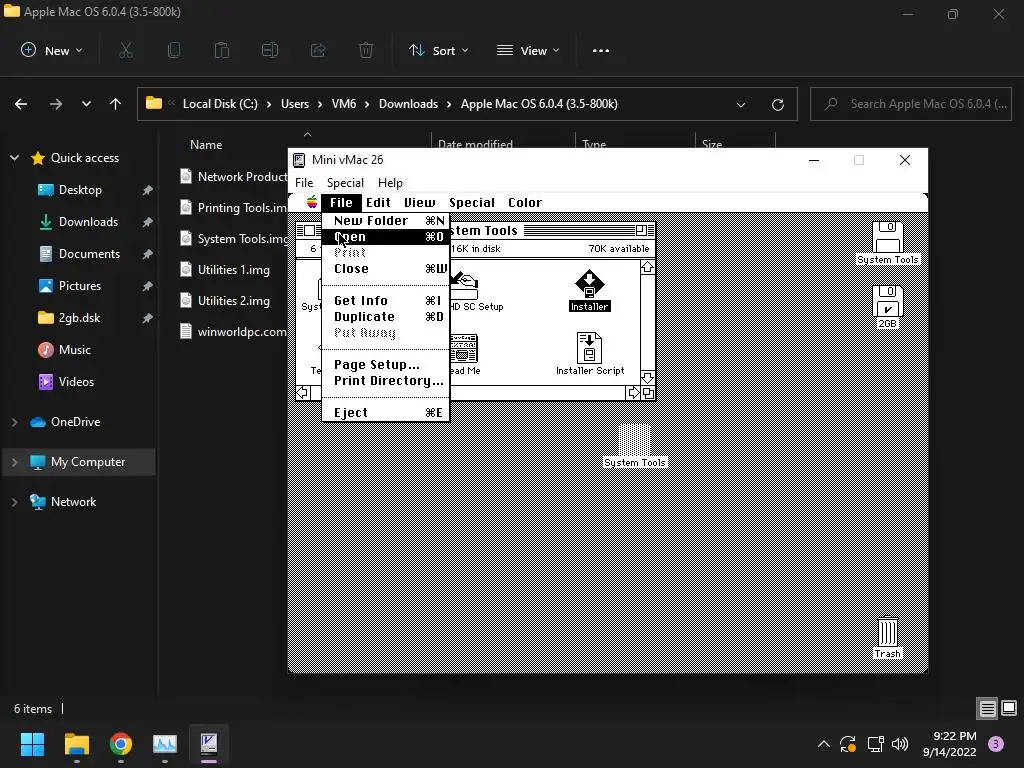Select the Installer Script document icon
The height and width of the screenshot is (768, 1024).
coord(589,347)
